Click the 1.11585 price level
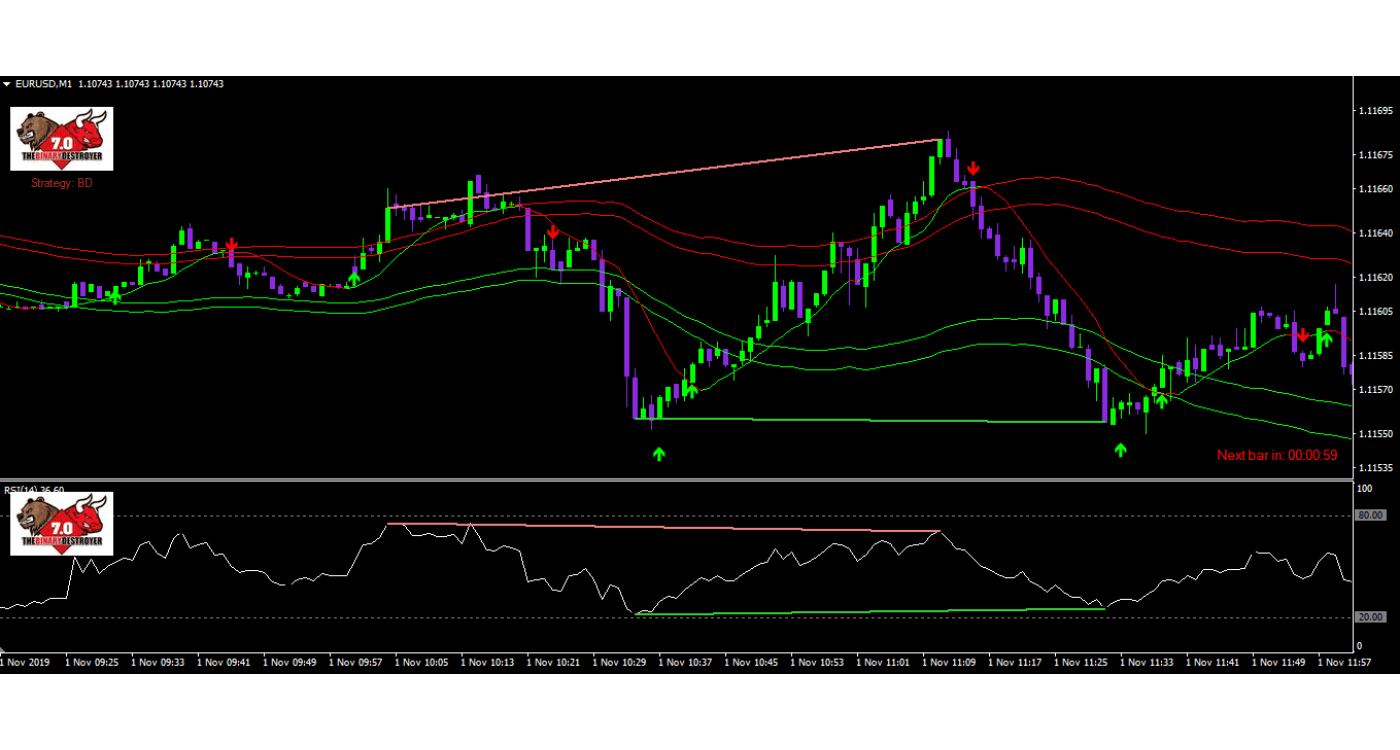This screenshot has width=1400, height=750. coord(1378,355)
